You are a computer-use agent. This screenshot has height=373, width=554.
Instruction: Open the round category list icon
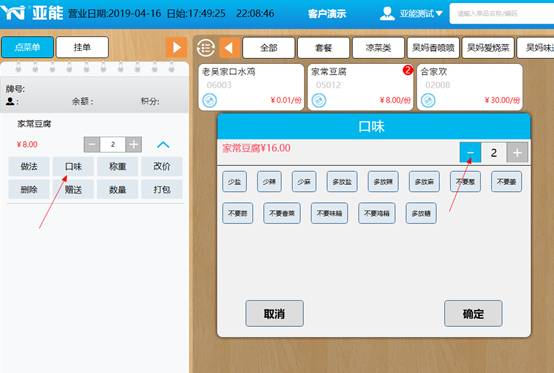pyautogui.click(x=206, y=48)
